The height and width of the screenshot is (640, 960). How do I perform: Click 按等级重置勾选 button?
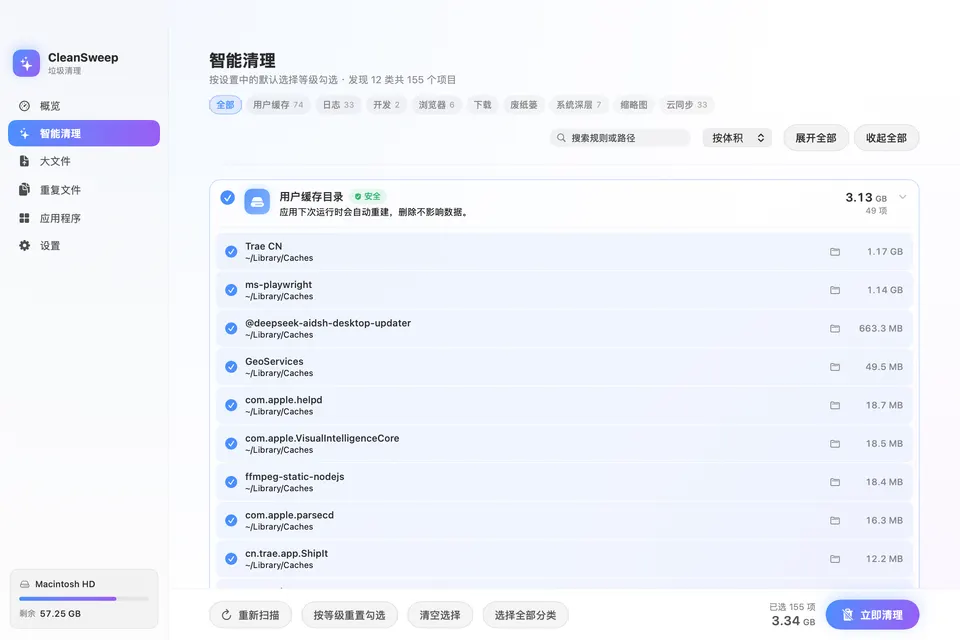tap(350, 615)
